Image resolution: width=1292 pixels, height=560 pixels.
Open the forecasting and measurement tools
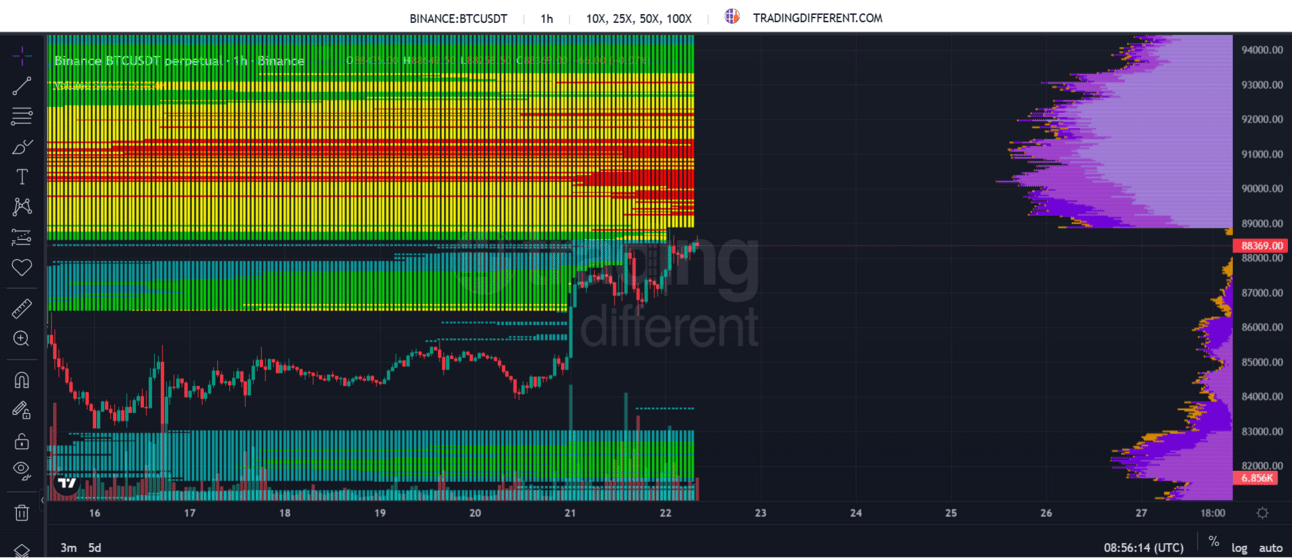22,238
